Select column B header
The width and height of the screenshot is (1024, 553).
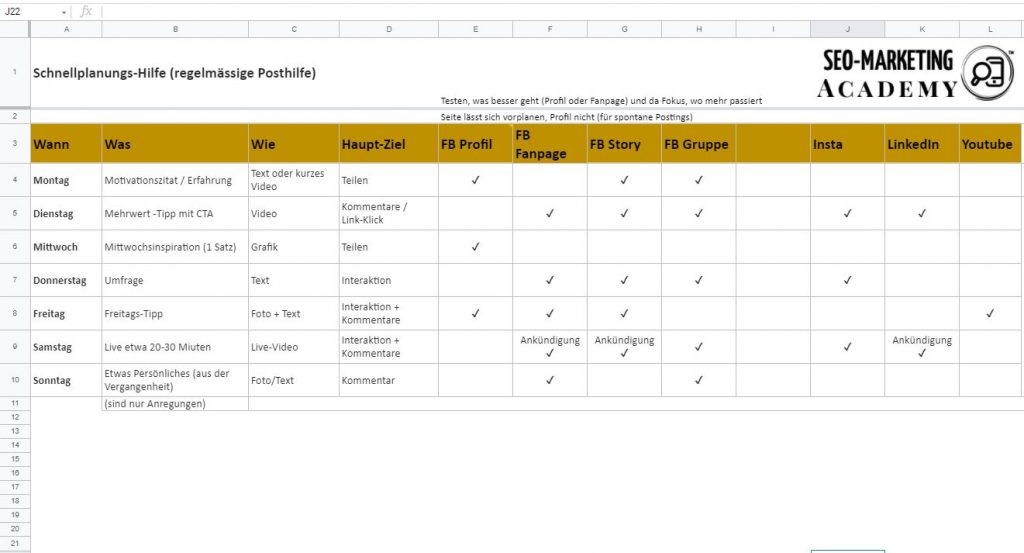coord(175,29)
